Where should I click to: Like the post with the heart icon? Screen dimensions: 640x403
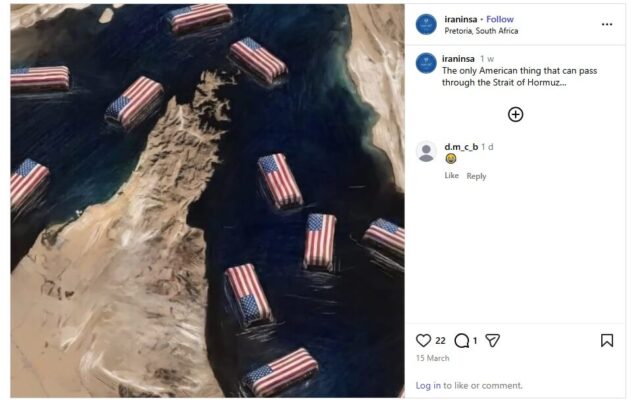(x=423, y=341)
